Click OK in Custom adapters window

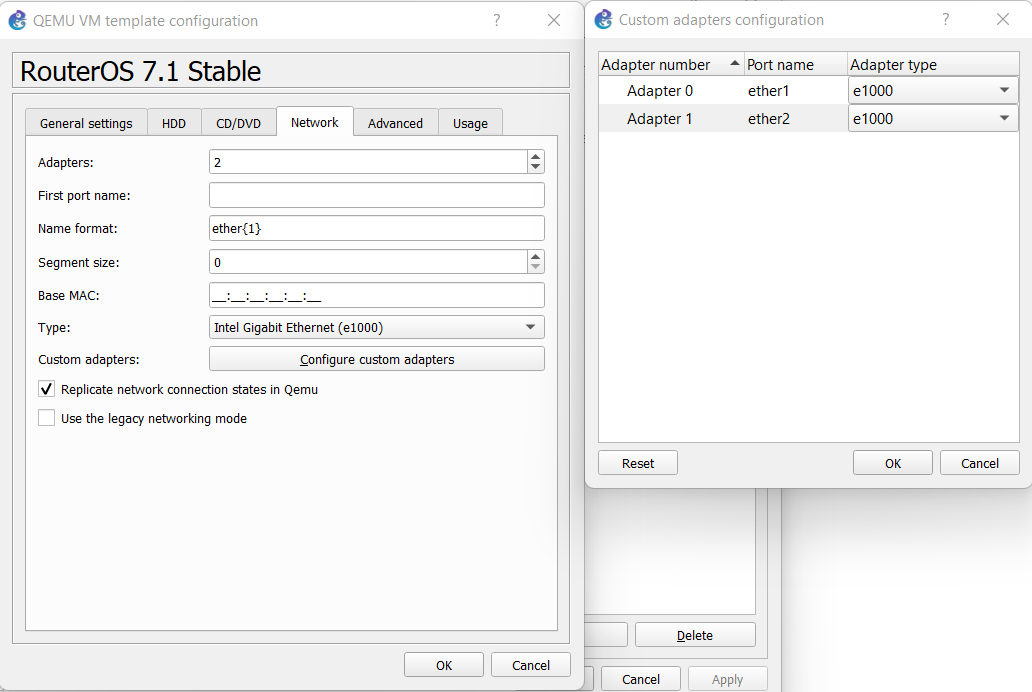[892, 463]
